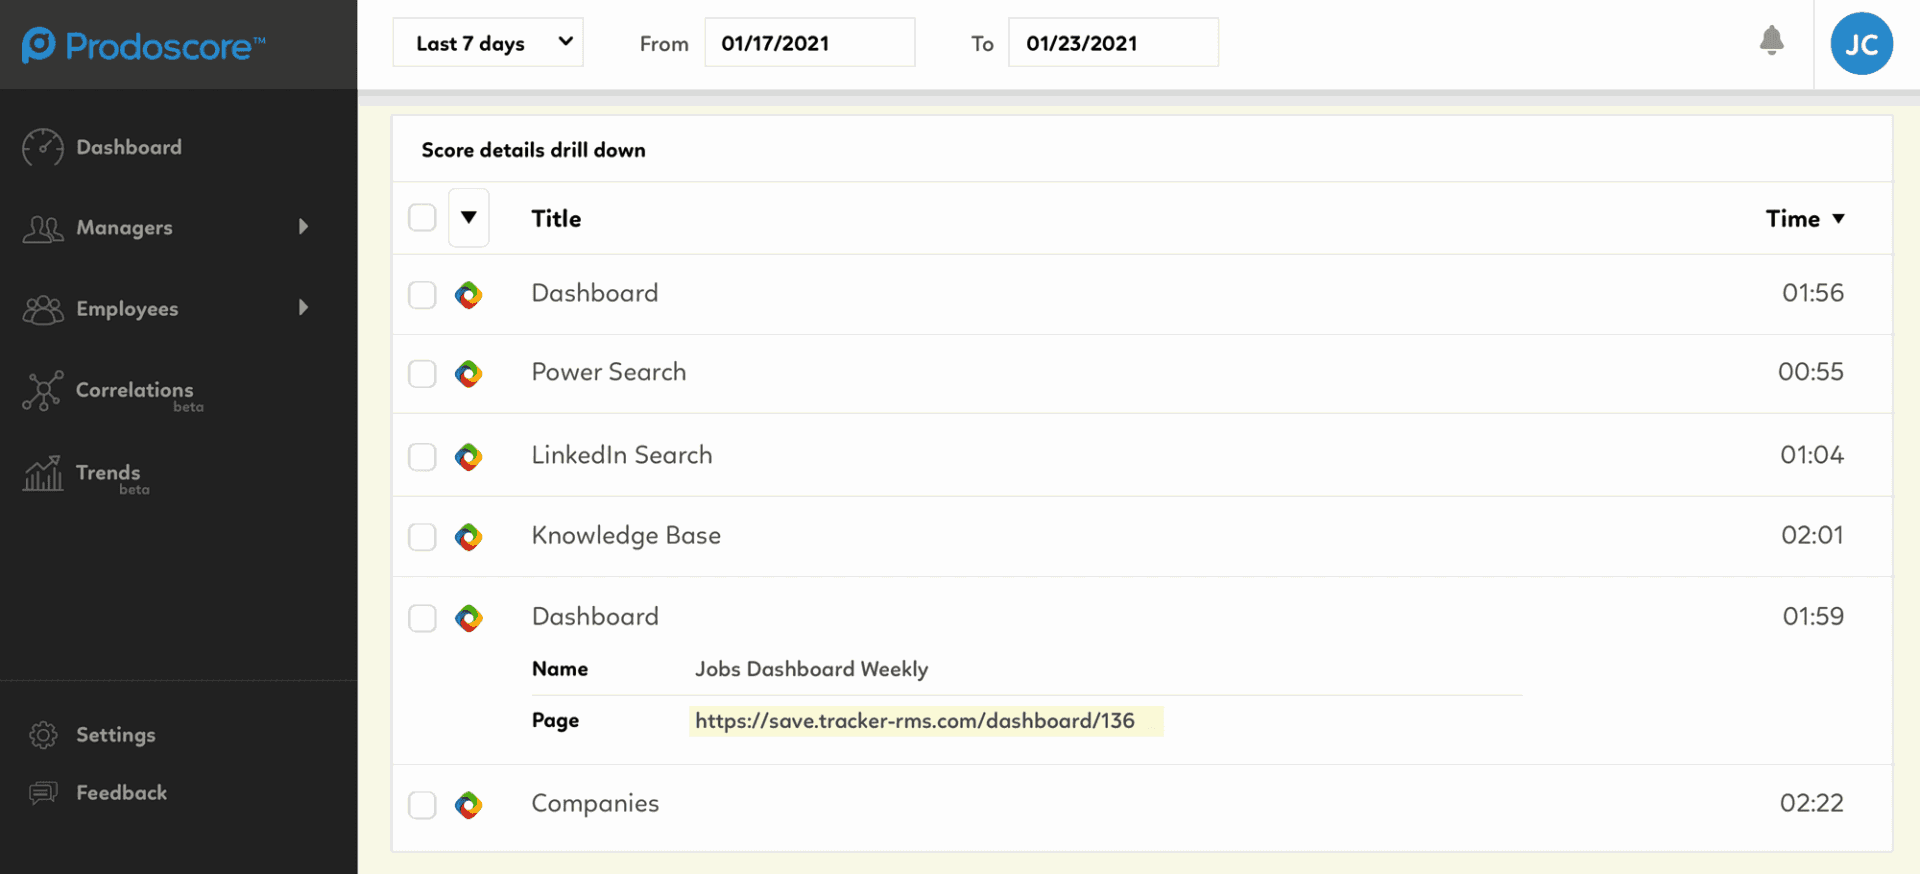Expand the Employees submenu arrow
Screen dimensions: 1920x874
coord(303,308)
